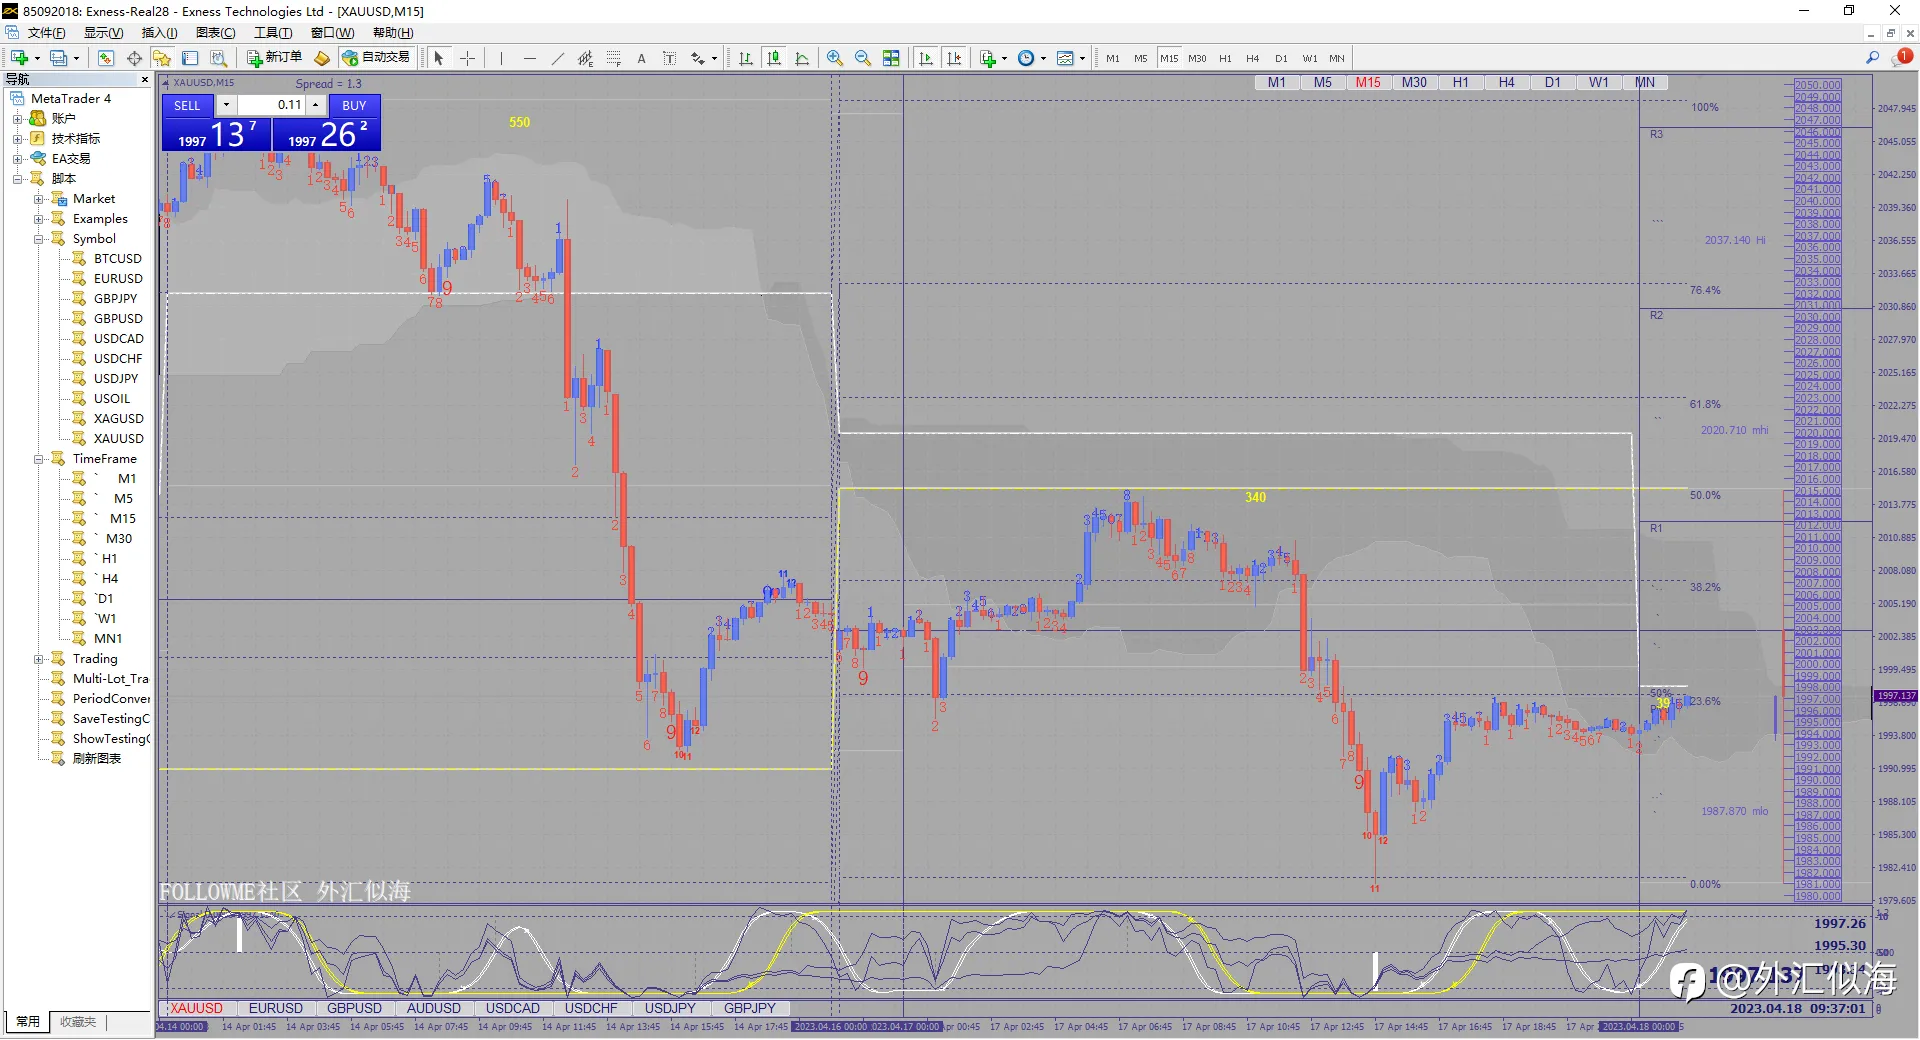Toggle the Navigator panel with the star-folder icon
Screen dimensions: 1920x1040
pyautogui.click(x=162, y=58)
